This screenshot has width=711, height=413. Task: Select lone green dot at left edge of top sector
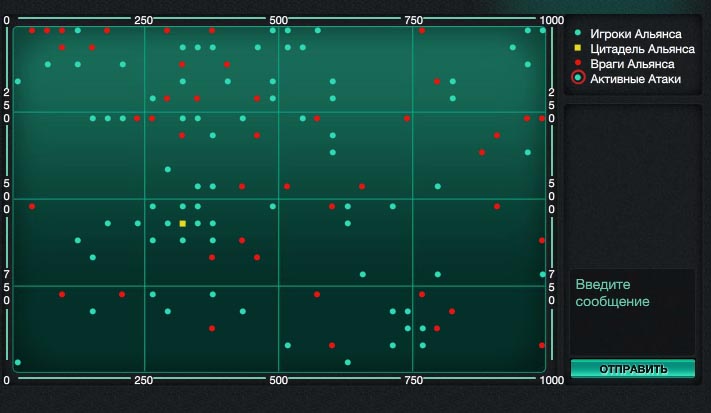[18, 82]
